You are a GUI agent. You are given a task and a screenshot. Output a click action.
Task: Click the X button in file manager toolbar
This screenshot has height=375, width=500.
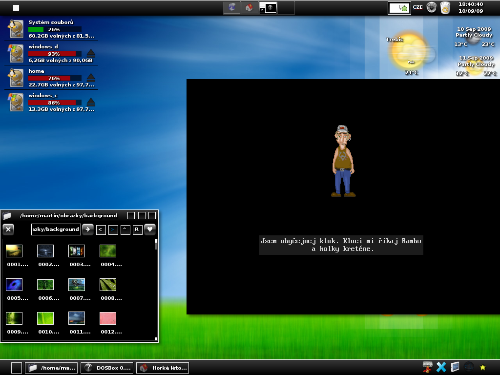tap(8, 229)
